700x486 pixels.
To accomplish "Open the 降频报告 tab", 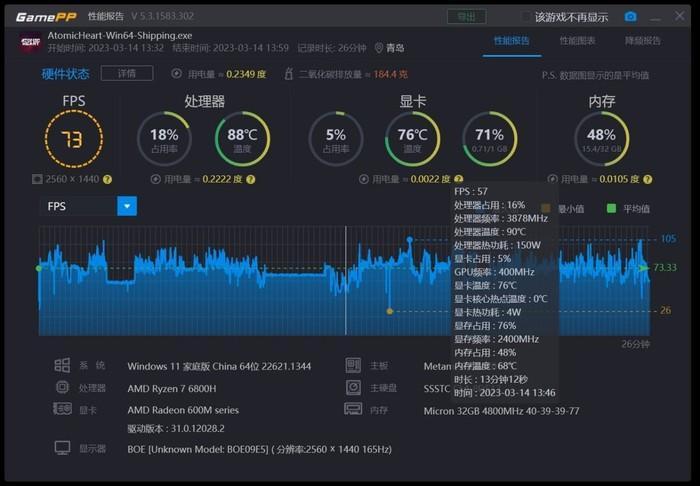I will pos(642,41).
